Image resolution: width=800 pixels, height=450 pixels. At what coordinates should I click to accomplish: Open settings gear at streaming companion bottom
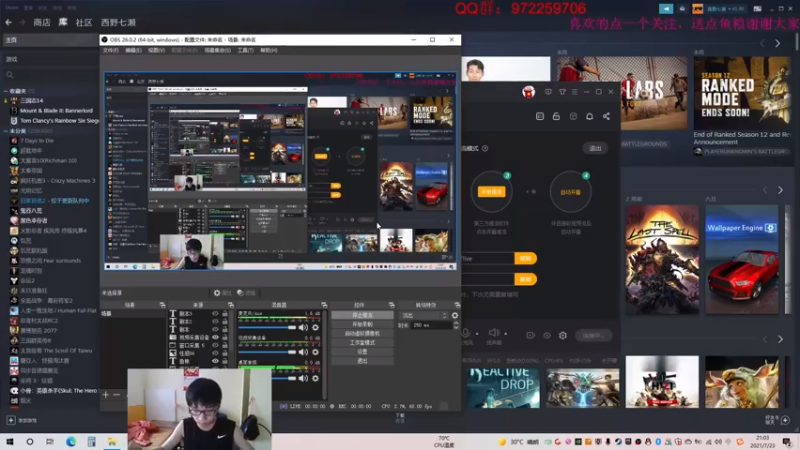point(563,335)
